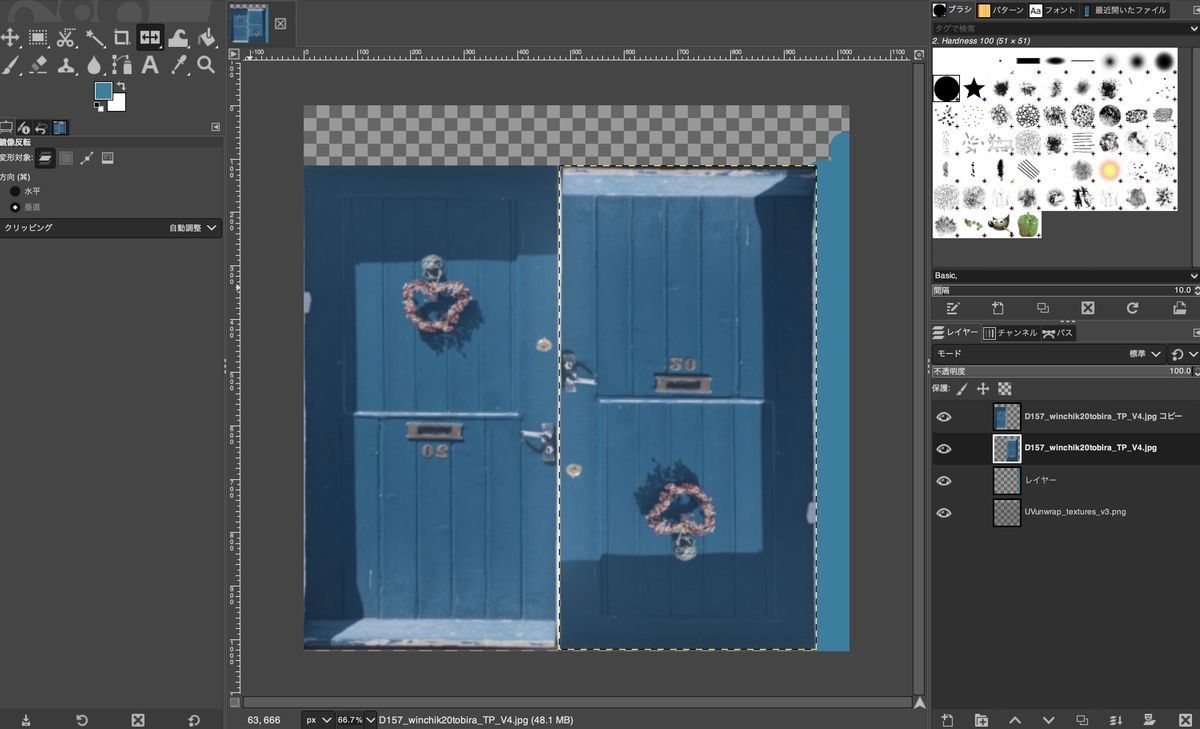Click the Refresh brushes icon

[1133, 308]
